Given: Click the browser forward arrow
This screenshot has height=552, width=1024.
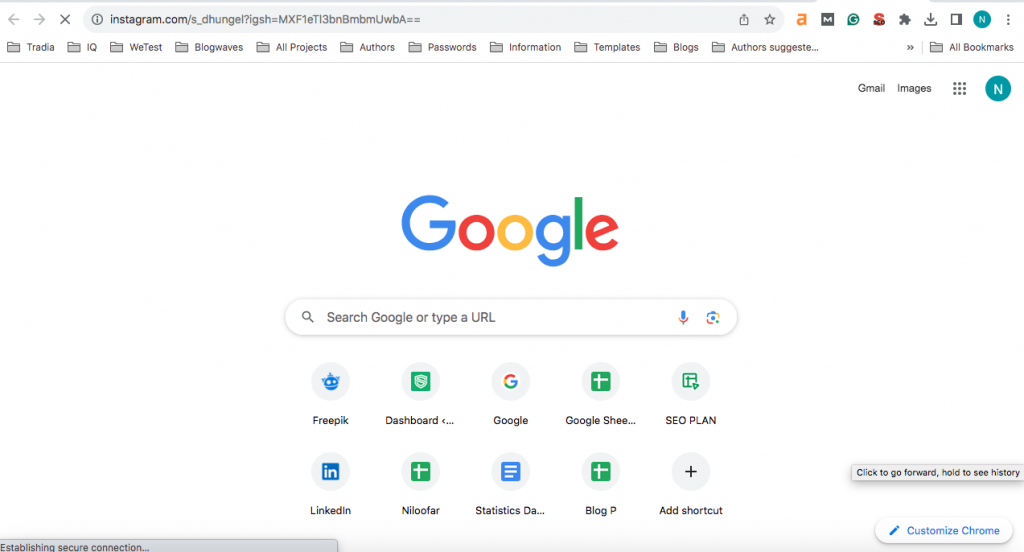Looking at the screenshot, I should click(x=39, y=20).
